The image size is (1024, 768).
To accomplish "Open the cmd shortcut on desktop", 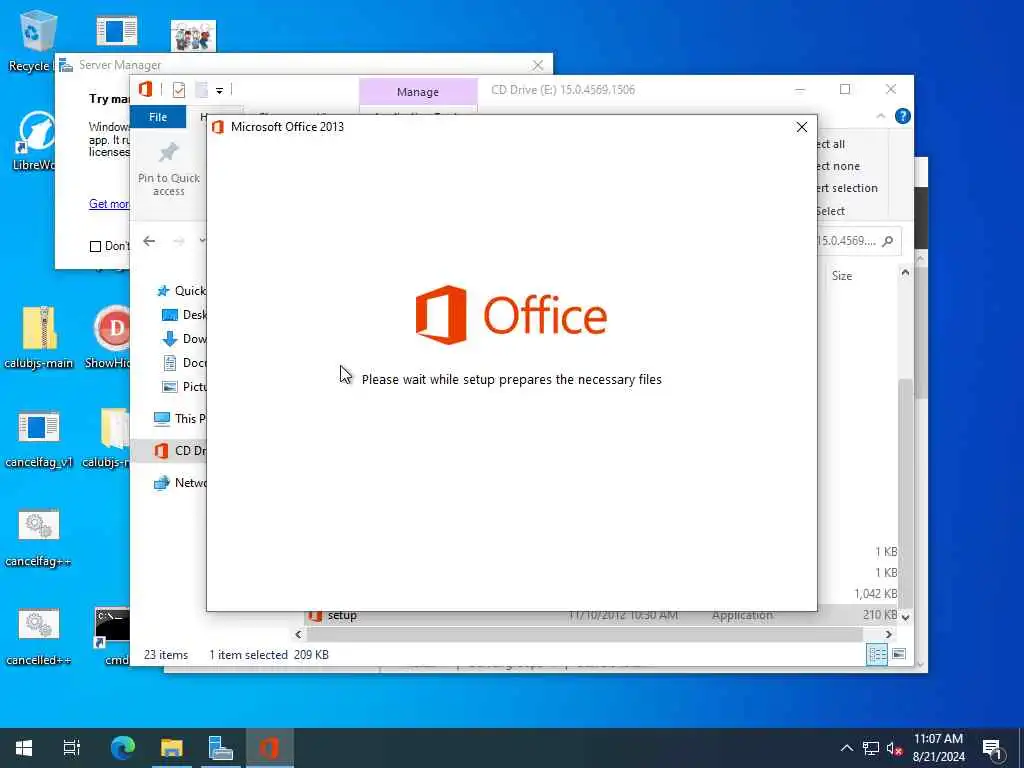I will point(114,637).
